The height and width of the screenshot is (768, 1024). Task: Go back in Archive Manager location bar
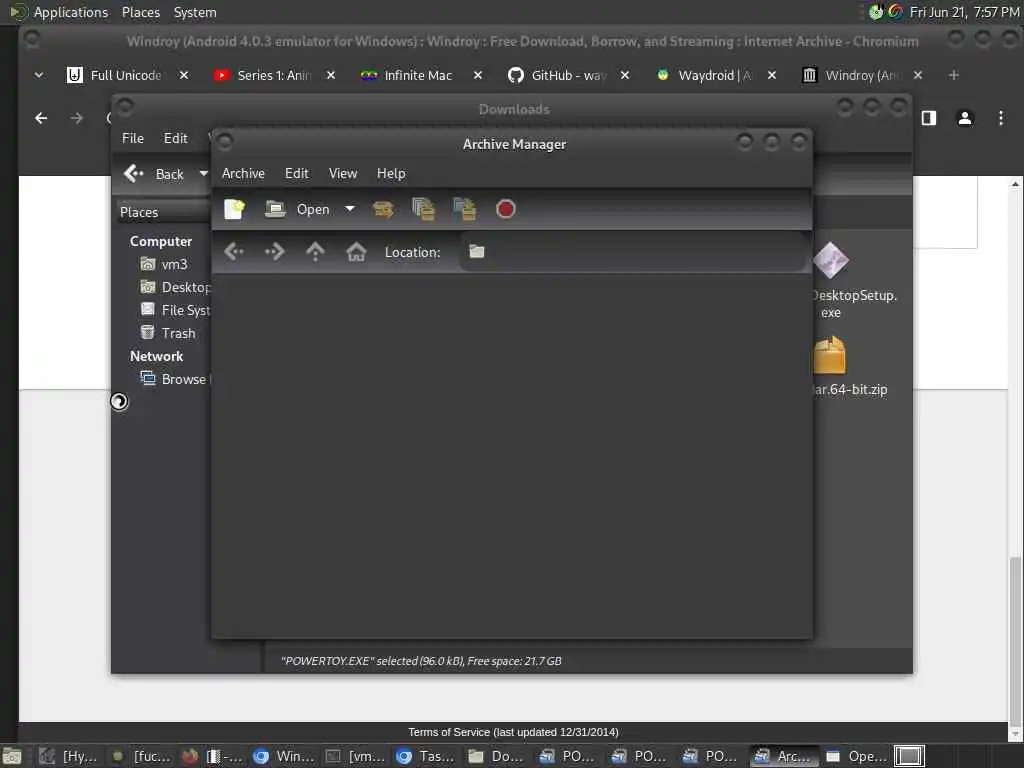click(234, 251)
